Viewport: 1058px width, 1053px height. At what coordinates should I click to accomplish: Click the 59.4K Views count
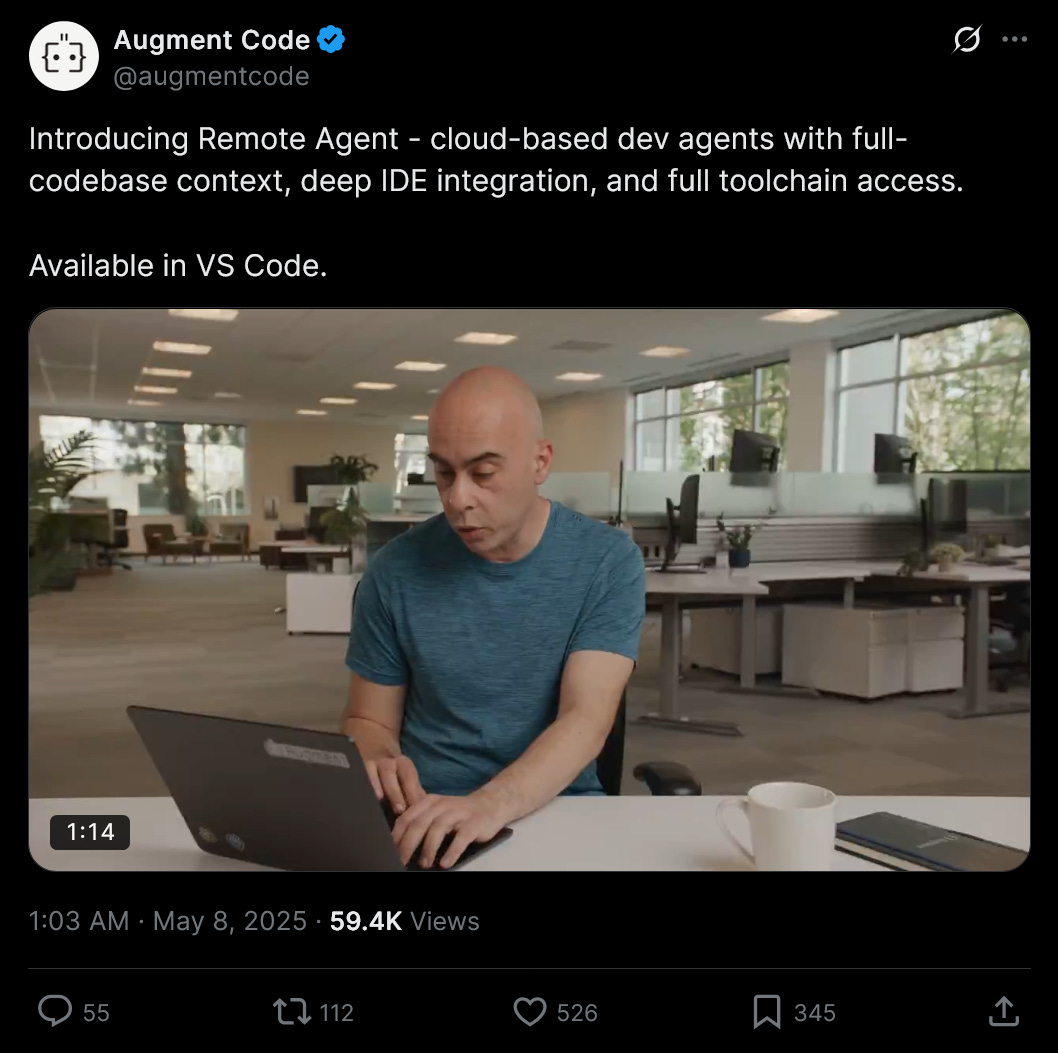[x=404, y=921]
